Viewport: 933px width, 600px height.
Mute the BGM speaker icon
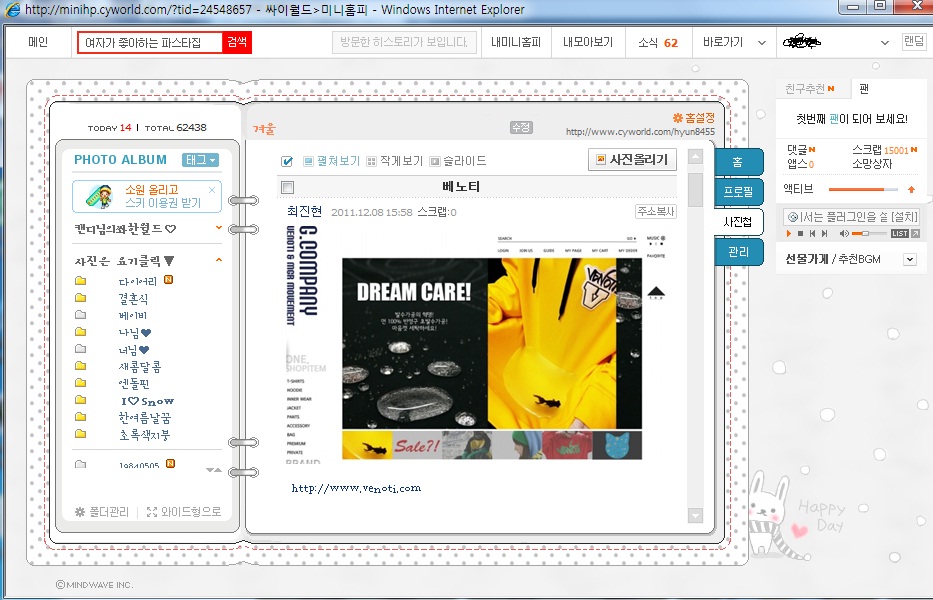(x=844, y=234)
